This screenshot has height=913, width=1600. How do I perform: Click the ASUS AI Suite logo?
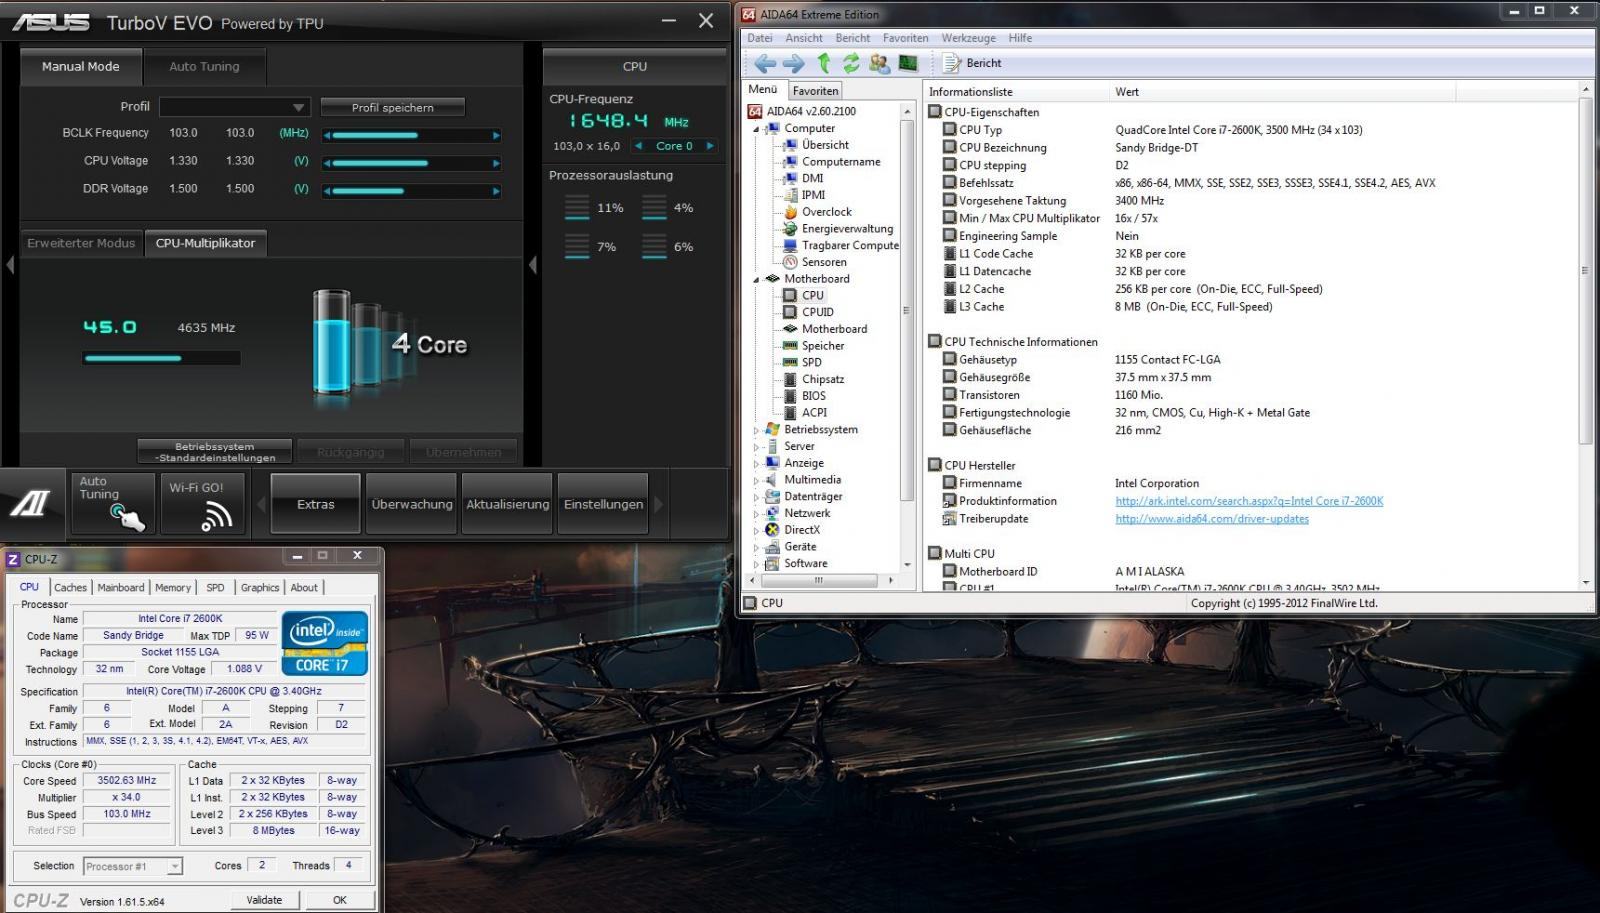click(31, 503)
